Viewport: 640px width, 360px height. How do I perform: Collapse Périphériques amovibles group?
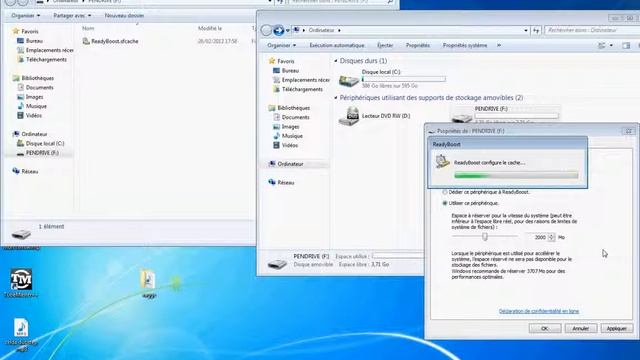click(336, 98)
